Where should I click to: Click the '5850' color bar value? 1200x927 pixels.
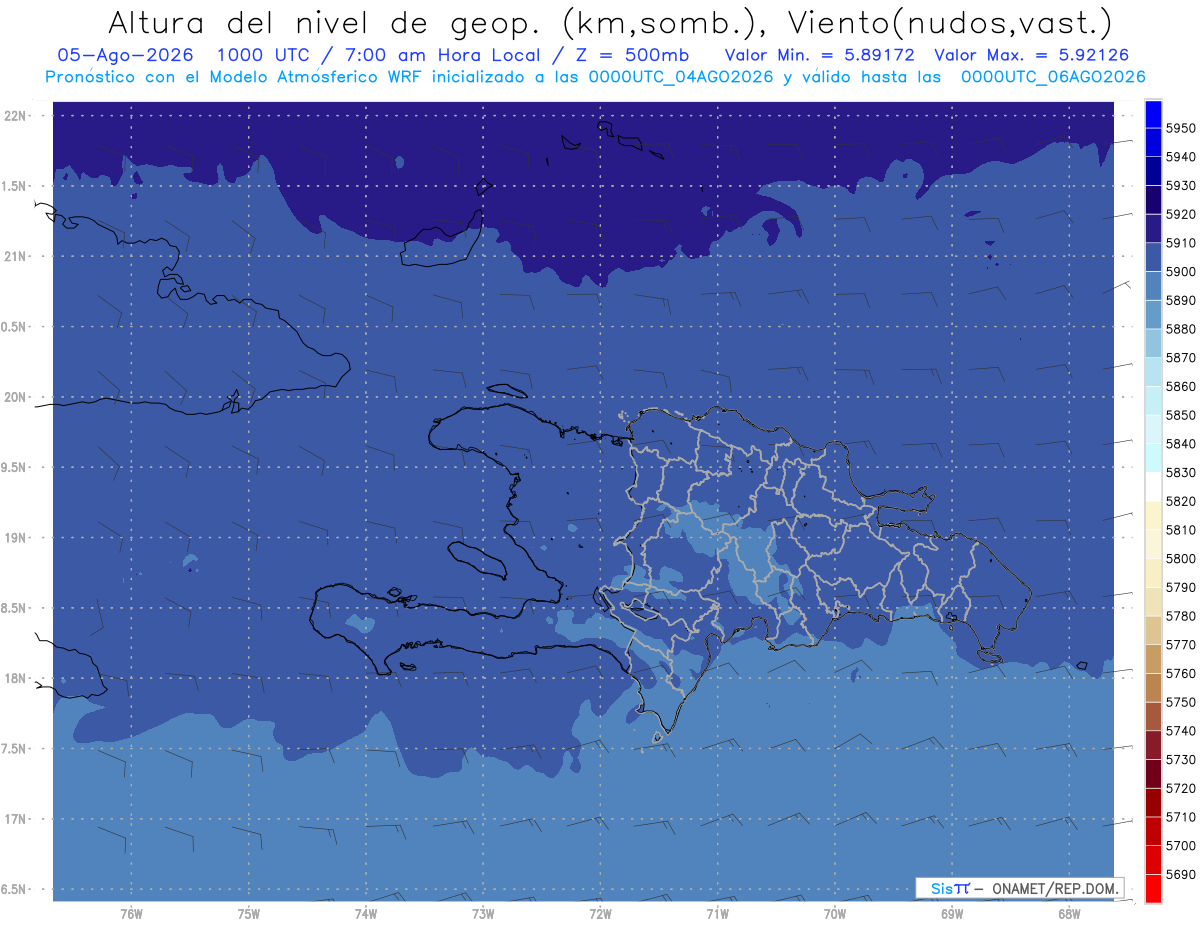pos(1180,415)
